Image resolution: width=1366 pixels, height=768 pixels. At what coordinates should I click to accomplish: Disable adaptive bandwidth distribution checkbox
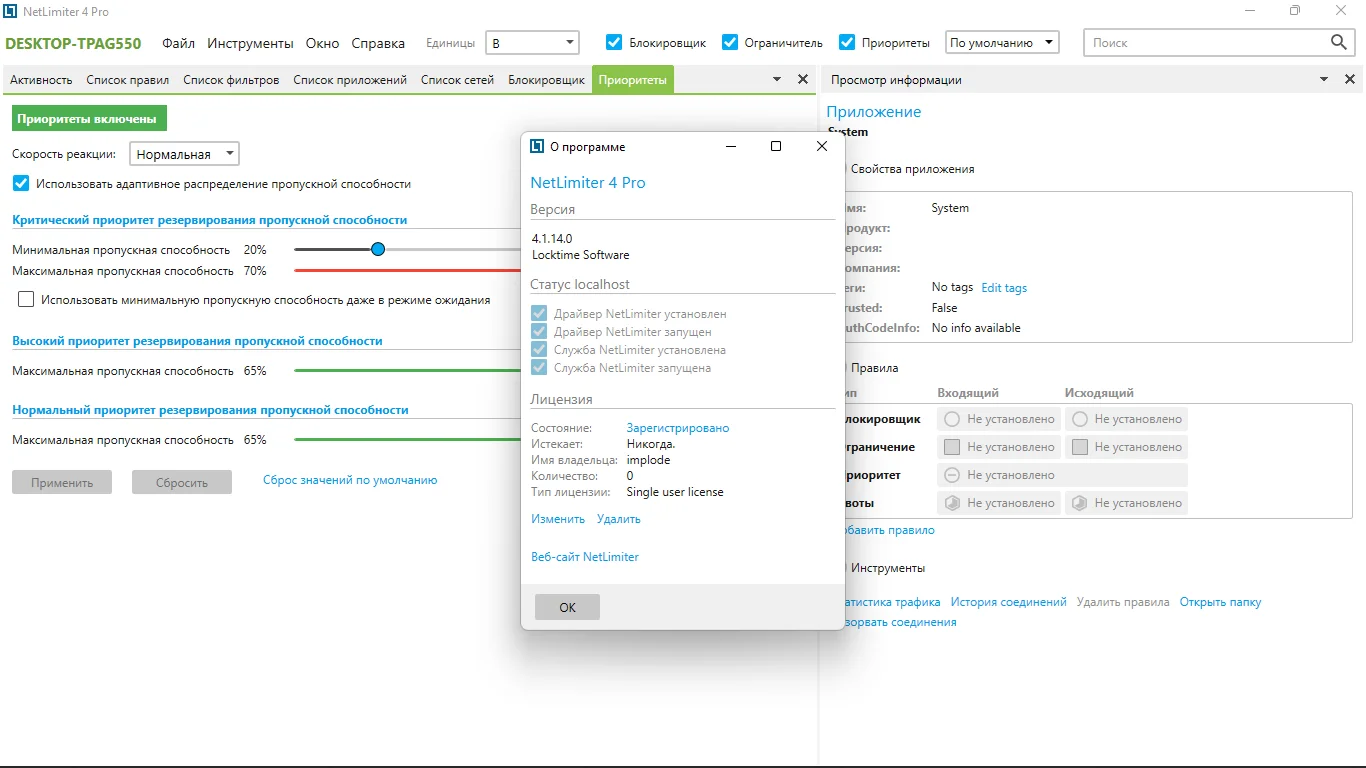point(21,183)
